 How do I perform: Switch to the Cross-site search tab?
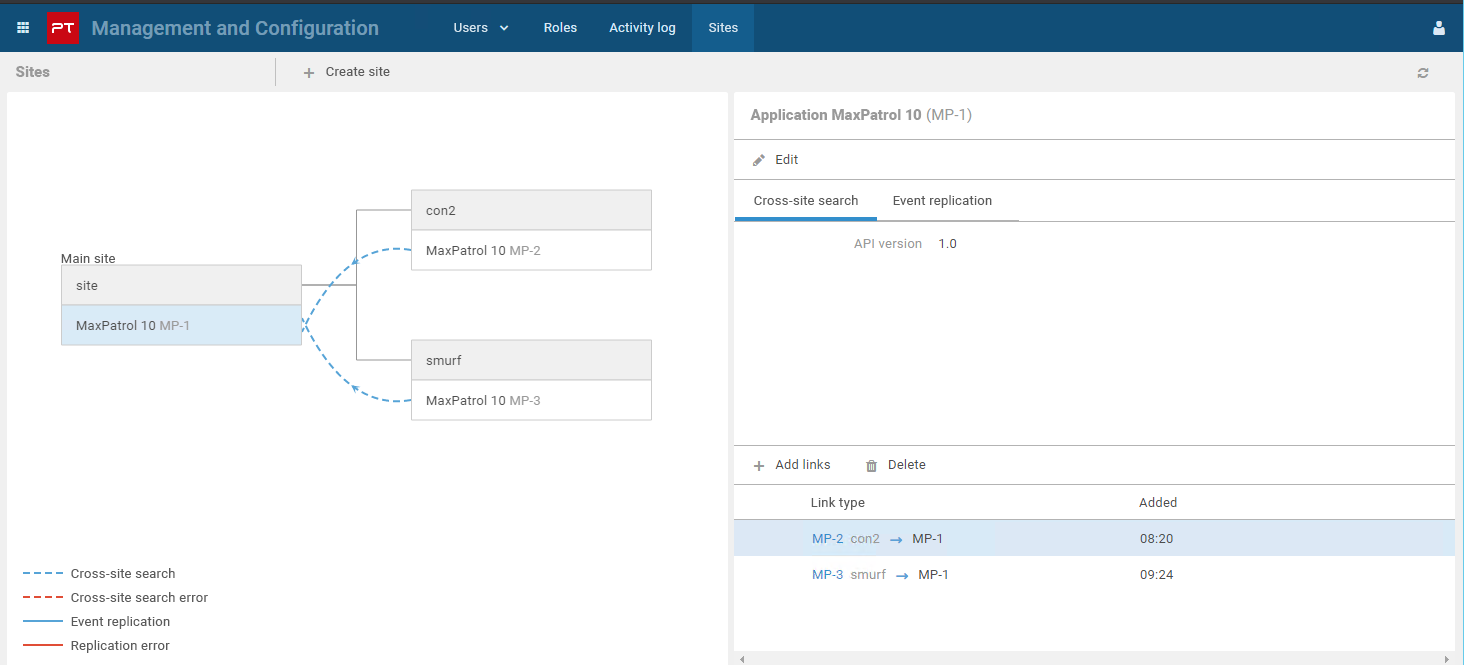[x=806, y=201]
